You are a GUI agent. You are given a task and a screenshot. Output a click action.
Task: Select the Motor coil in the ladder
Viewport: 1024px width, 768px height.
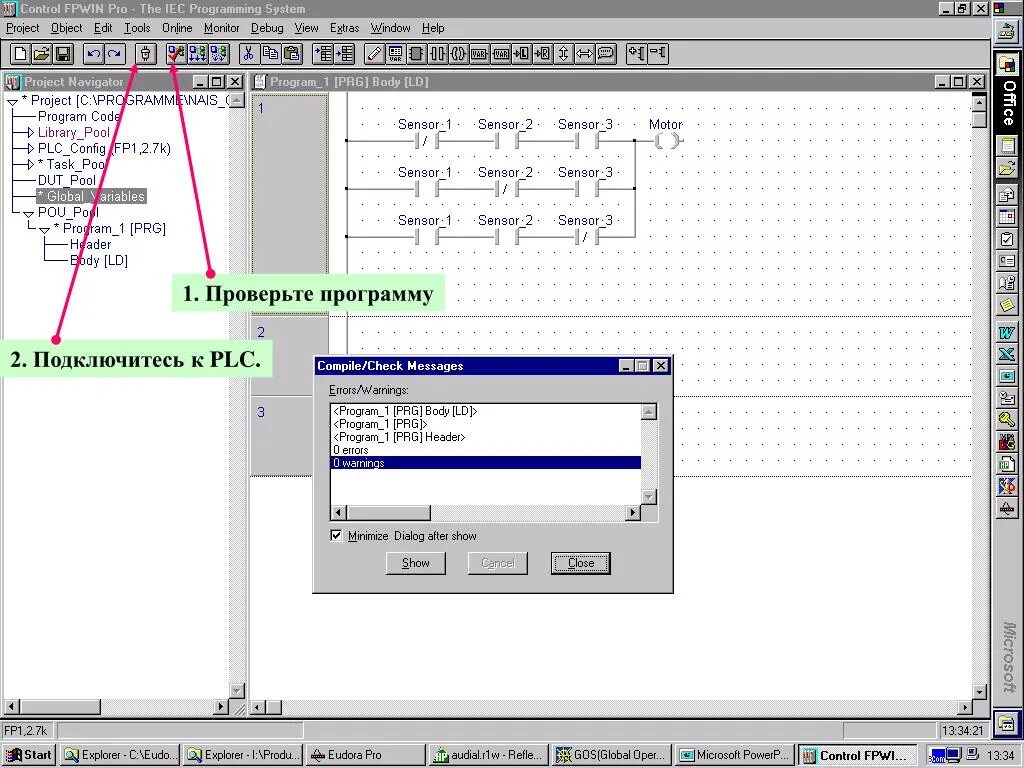(x=667, y=140)
